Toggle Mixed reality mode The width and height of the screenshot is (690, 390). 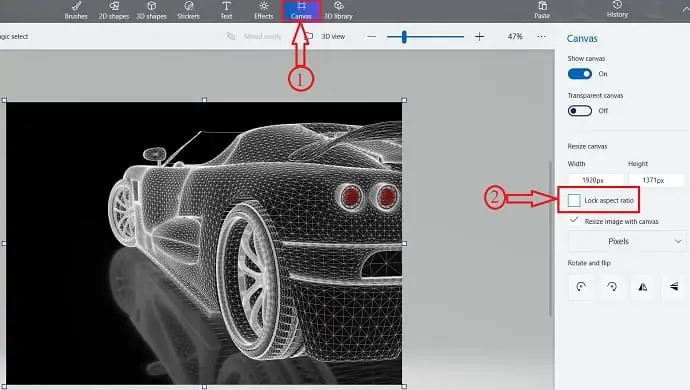click(x=254, y=37)
